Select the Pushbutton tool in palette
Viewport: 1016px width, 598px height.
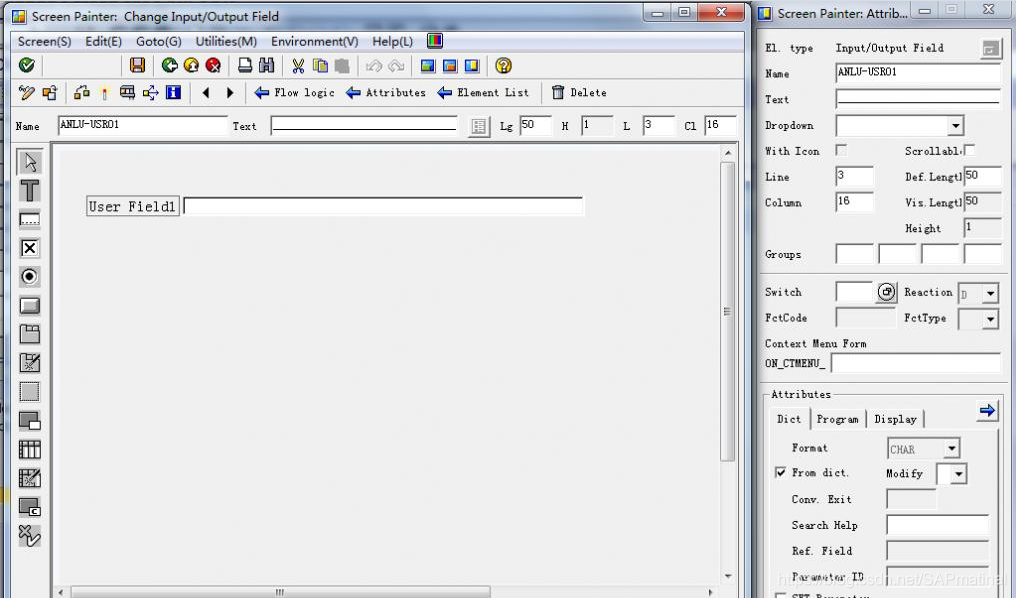[x=29, y=305]
